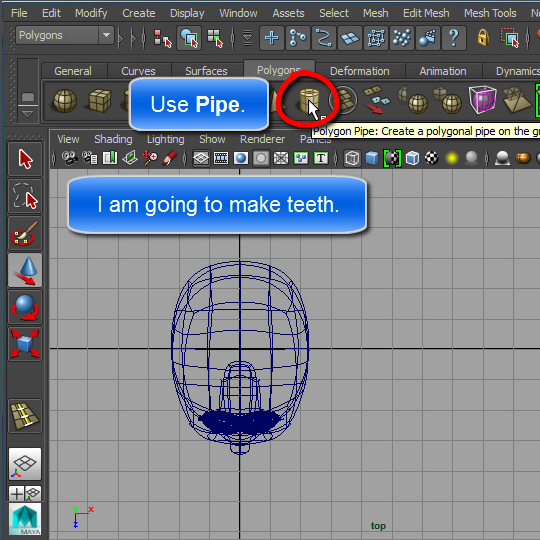Open the Assets menu
Viewport: 540px width, 540px height.
pyautogui.click(x=288, y=13)
